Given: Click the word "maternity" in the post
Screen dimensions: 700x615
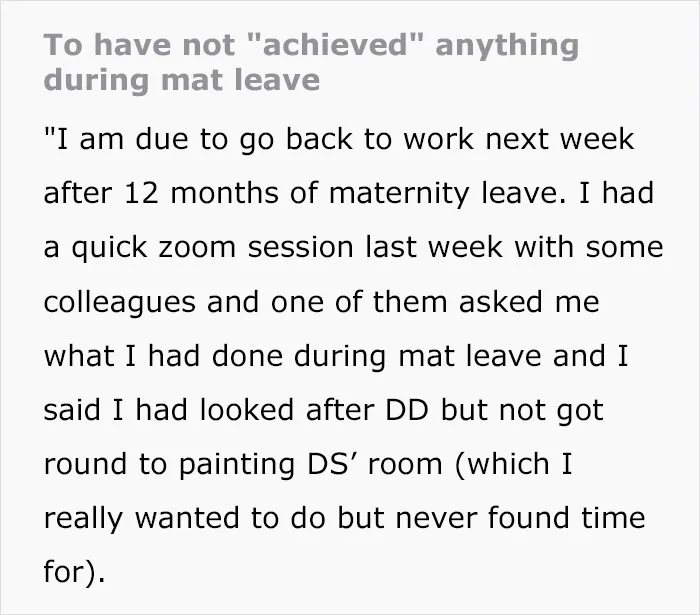Looking at the screenshot, I should tap(399, 193).
